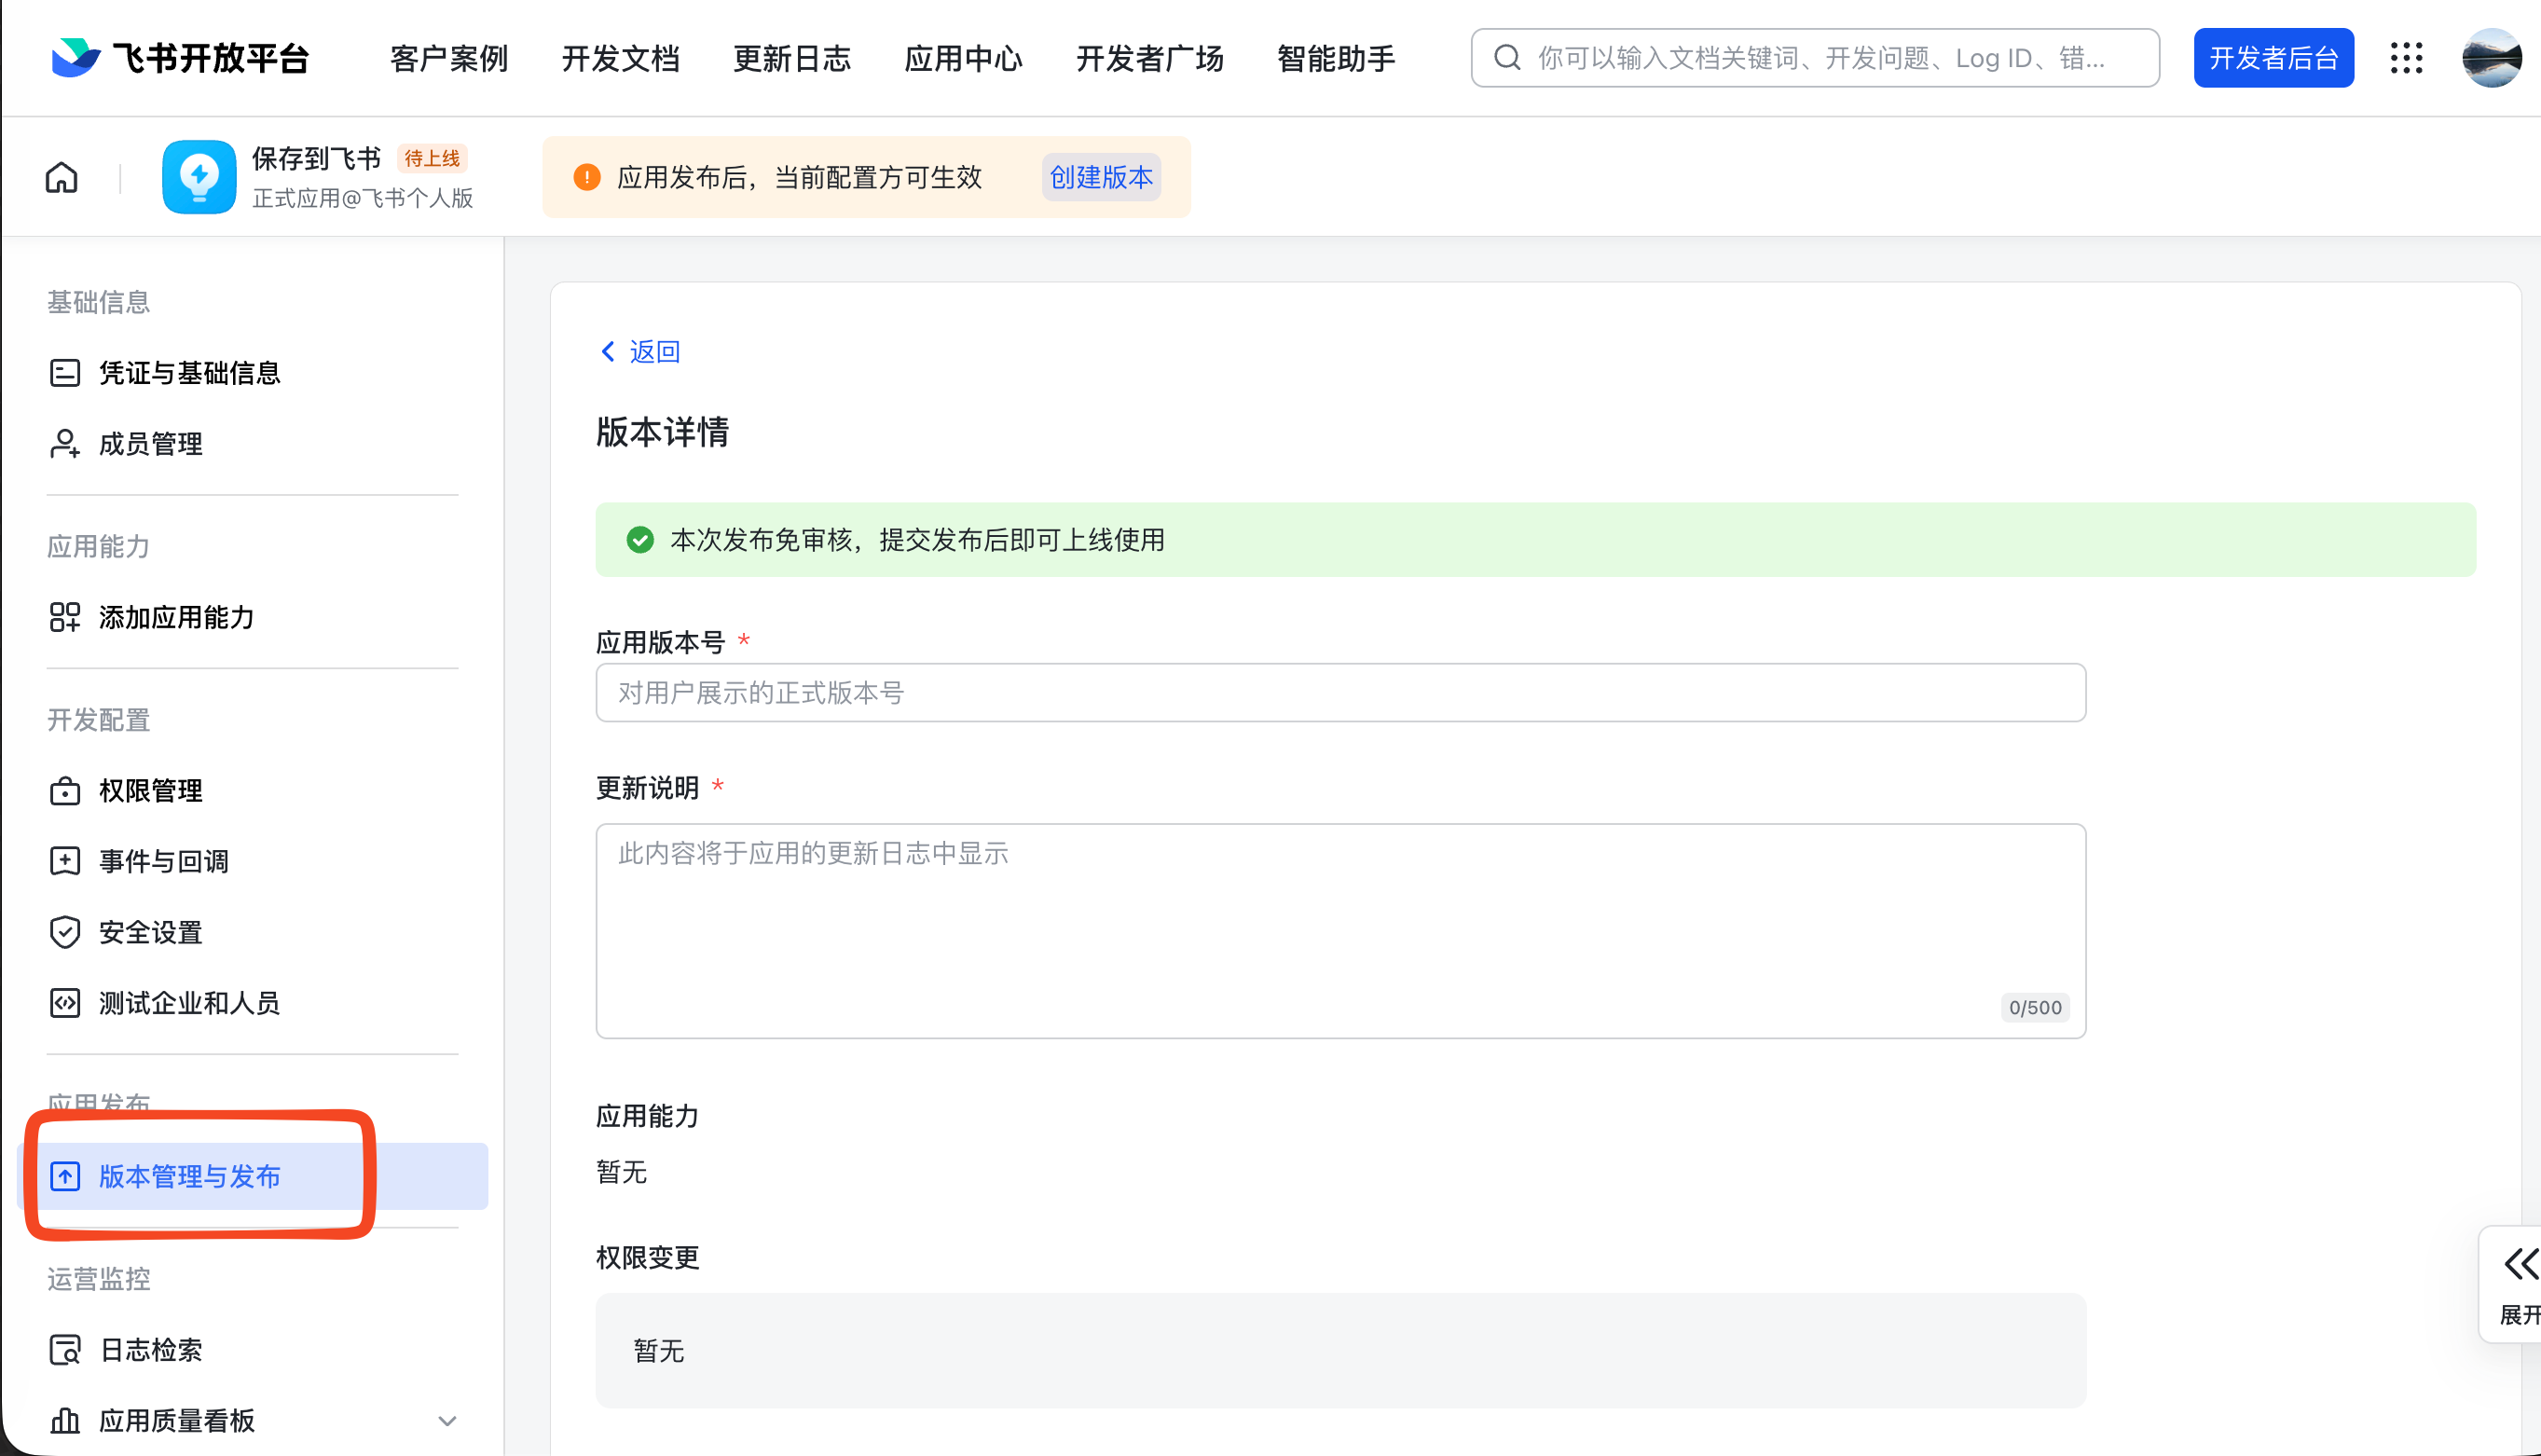
Task: Open 事件与回调 configuration
Action: tap(161, 861)
